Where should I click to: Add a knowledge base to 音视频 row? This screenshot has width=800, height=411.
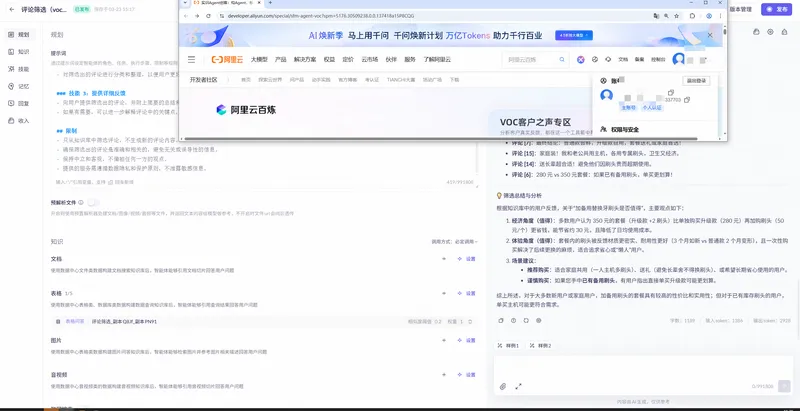pyautogui.click(x=443, y=375)
